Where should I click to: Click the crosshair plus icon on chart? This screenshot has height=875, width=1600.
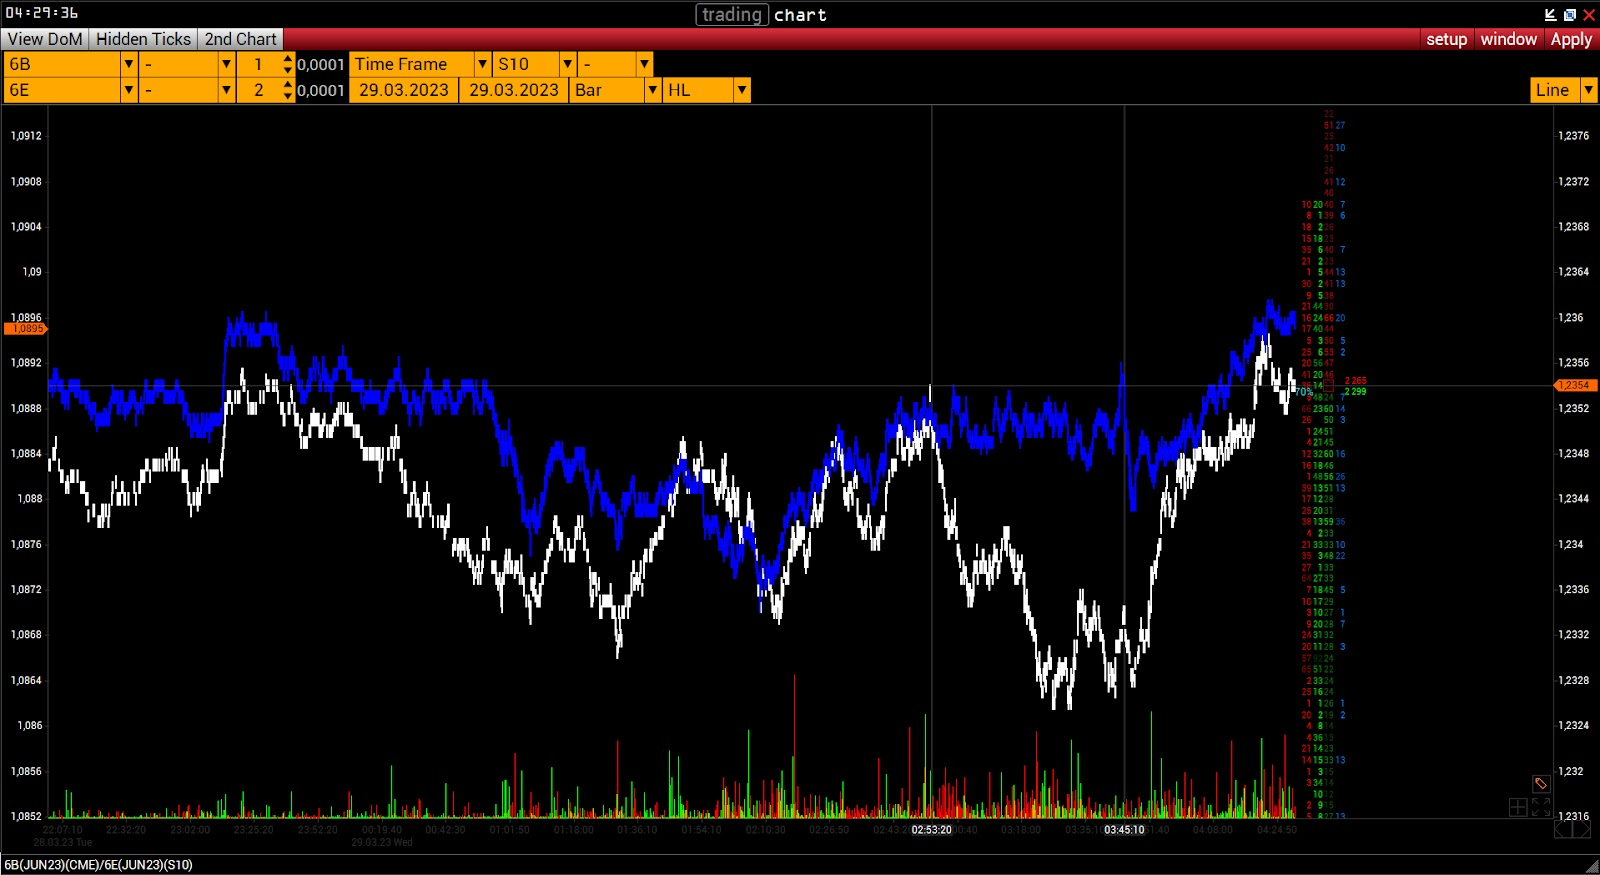pyautogui.click(x=1518, y=807)
